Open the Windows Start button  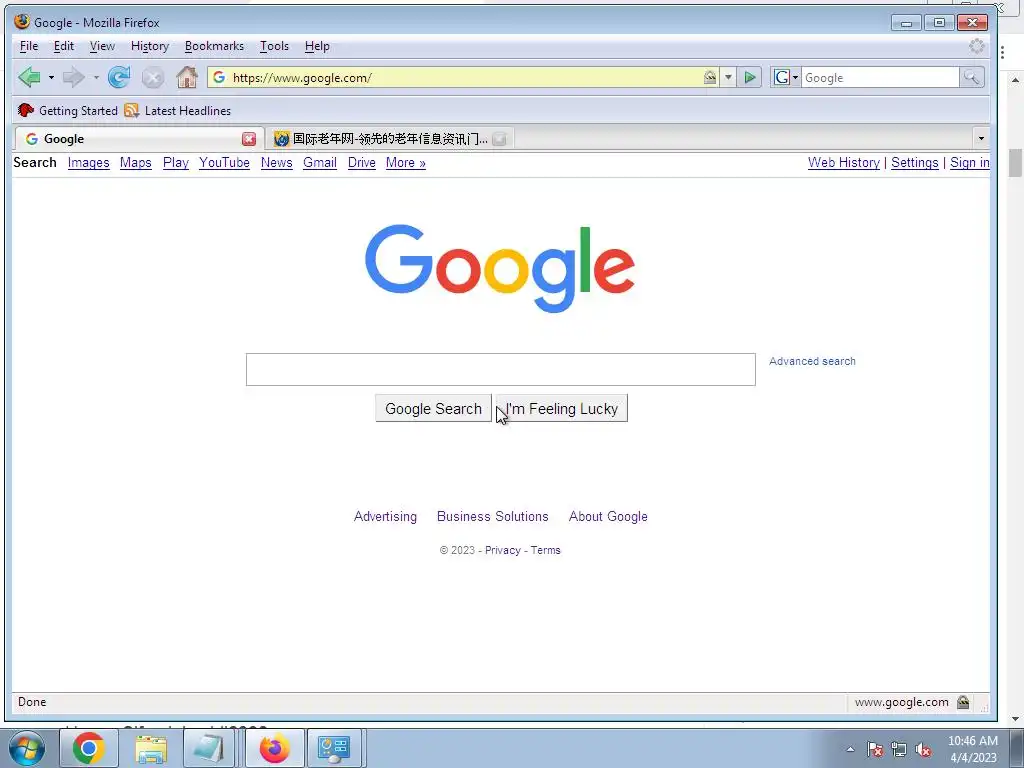pos(27,748)
